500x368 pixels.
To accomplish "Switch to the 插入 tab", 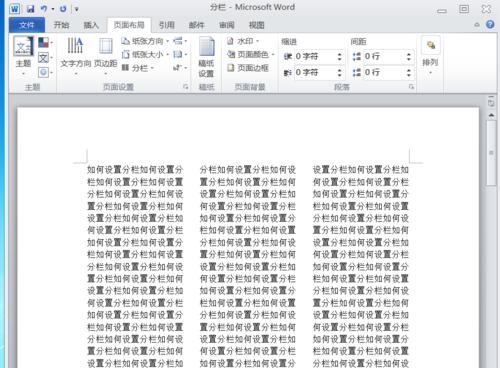I will pyautogui.click(x=91, y=25).
